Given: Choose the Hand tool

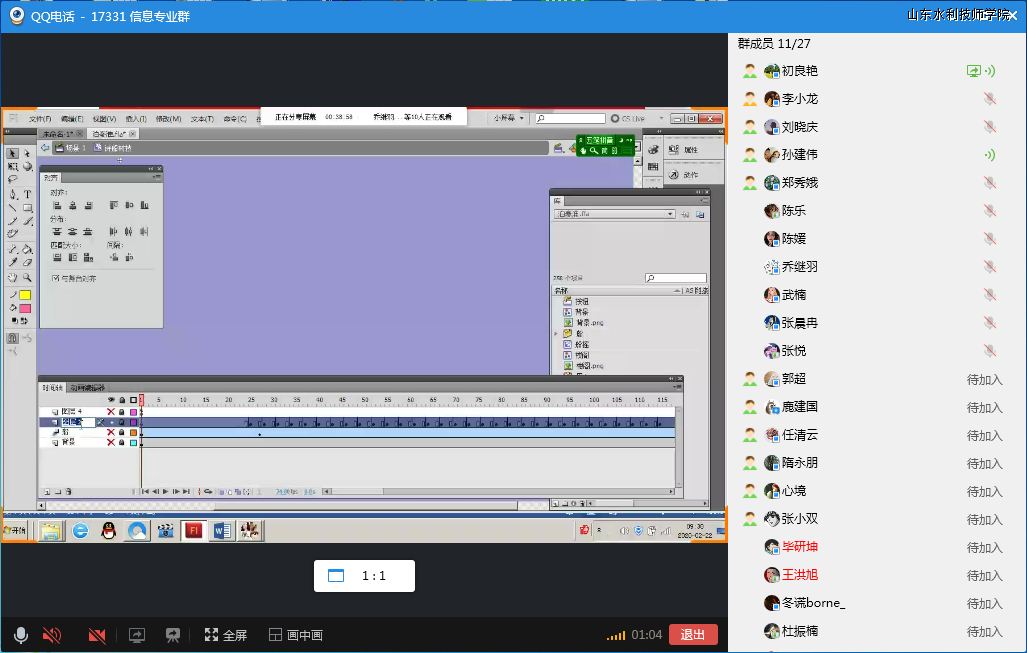Looking at the screenshot, I should pos(13,278).
